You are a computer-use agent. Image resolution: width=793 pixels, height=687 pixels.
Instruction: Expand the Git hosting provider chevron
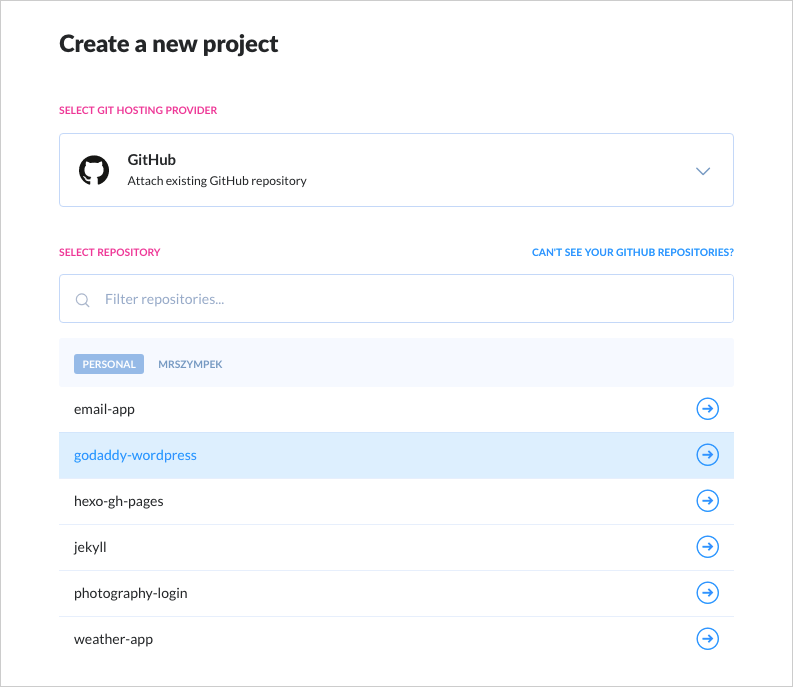tap(703, 171)
